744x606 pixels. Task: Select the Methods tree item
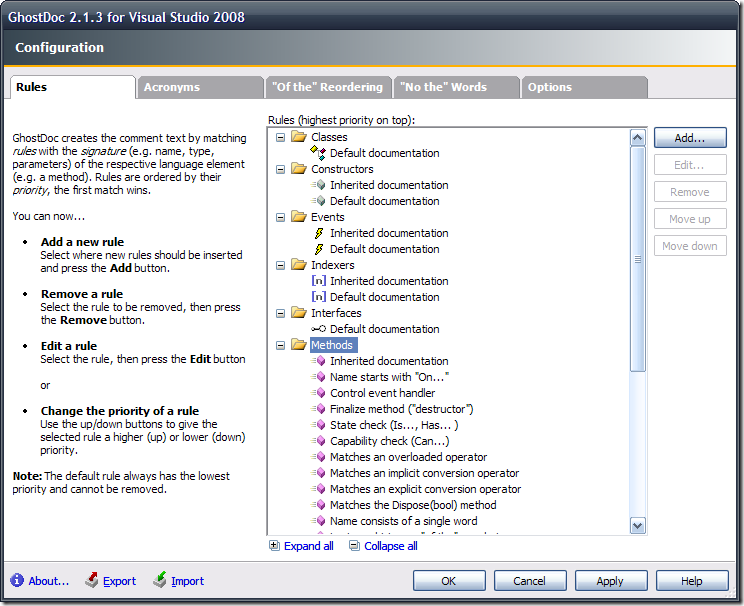click(332, 345)
